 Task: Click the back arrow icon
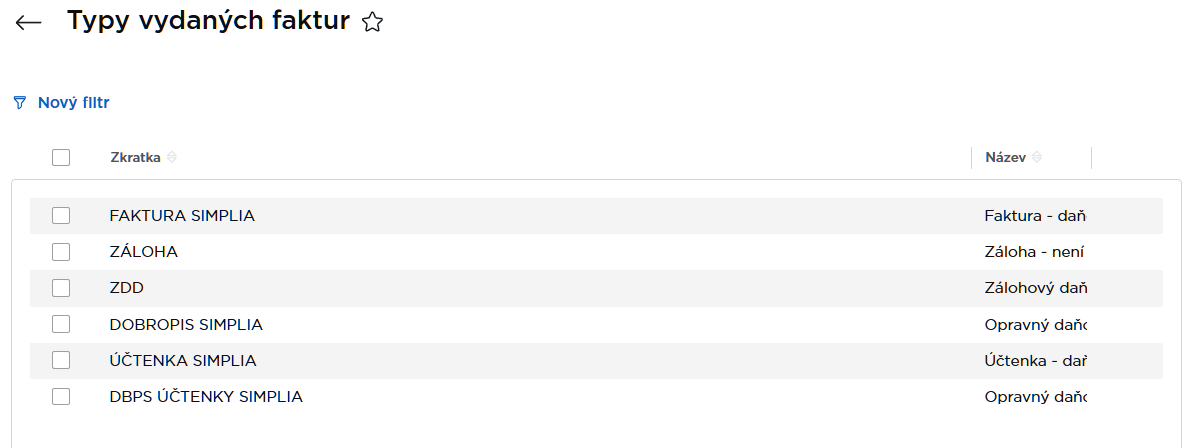pyautogui.click(x=28, y=22)
